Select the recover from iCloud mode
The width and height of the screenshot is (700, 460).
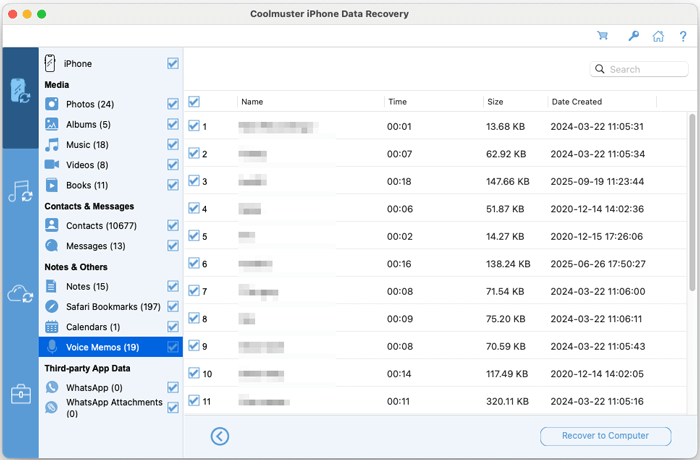tap(20, 294)
